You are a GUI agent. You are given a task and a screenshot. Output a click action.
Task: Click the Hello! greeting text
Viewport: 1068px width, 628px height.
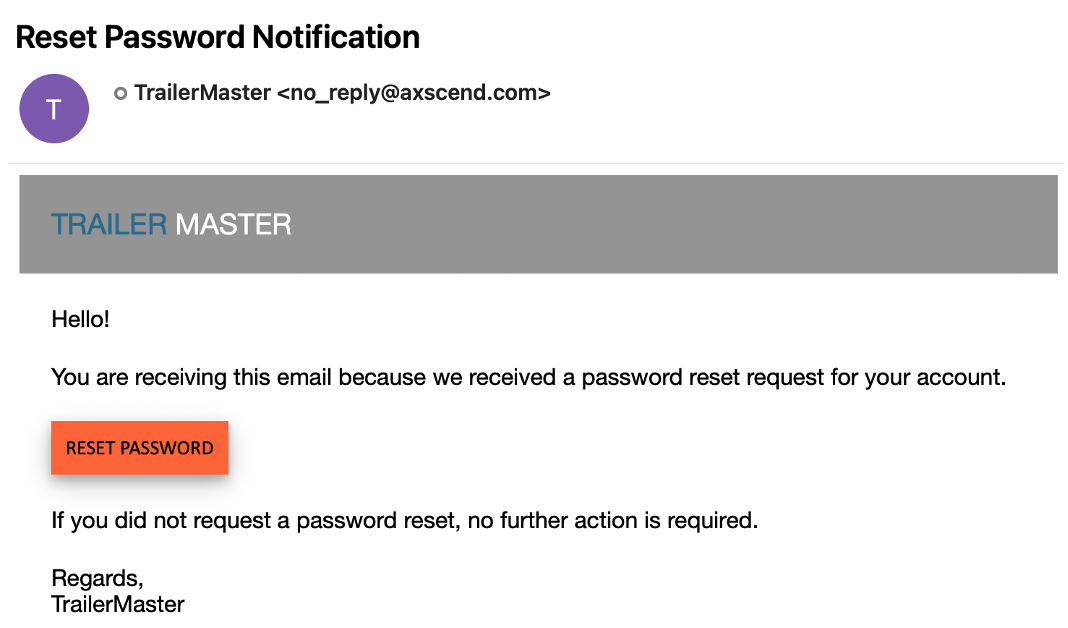tap(80, 319)
